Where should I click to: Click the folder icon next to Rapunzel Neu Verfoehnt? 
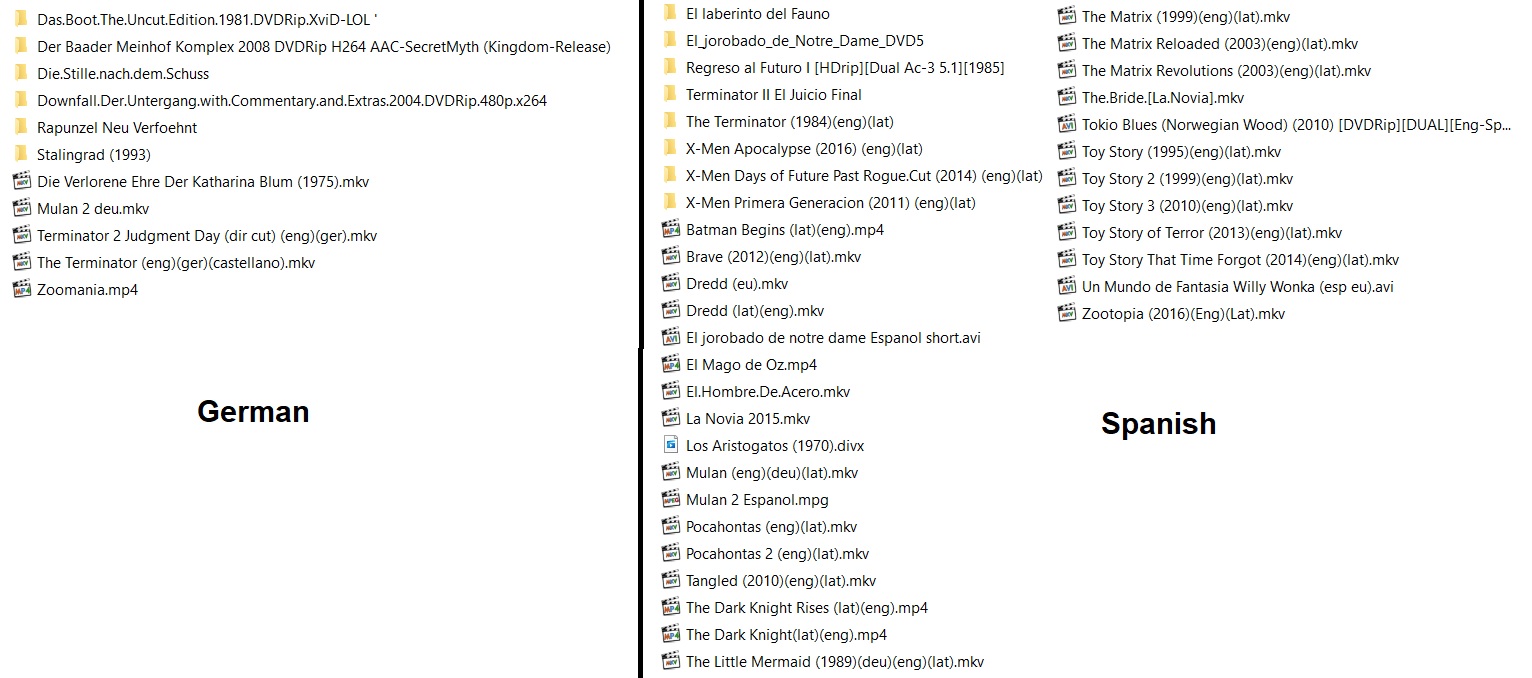[x=20, y=127]
